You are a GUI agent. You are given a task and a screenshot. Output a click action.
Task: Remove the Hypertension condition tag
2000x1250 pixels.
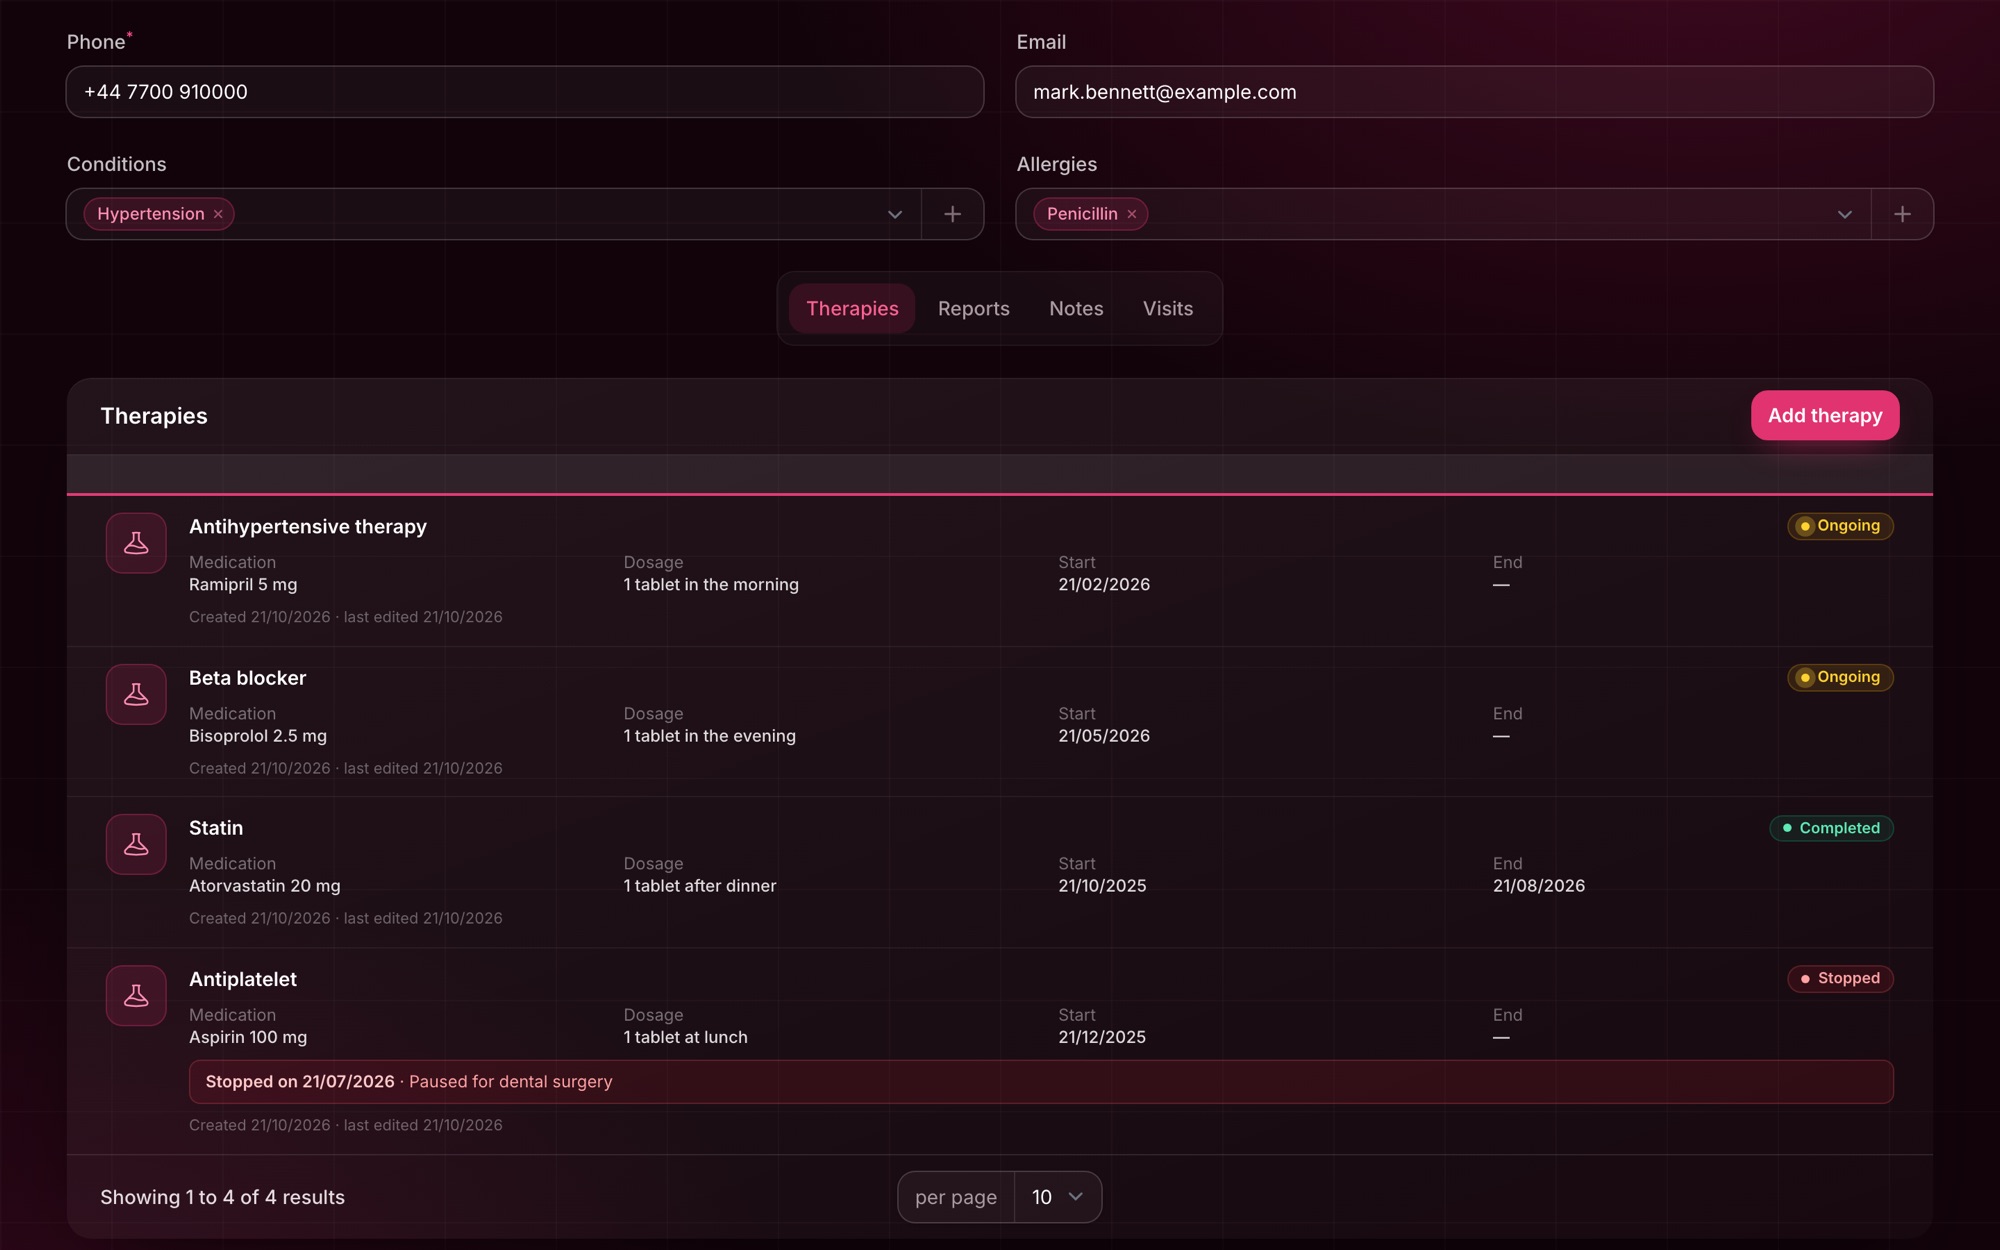coord(218,214)
